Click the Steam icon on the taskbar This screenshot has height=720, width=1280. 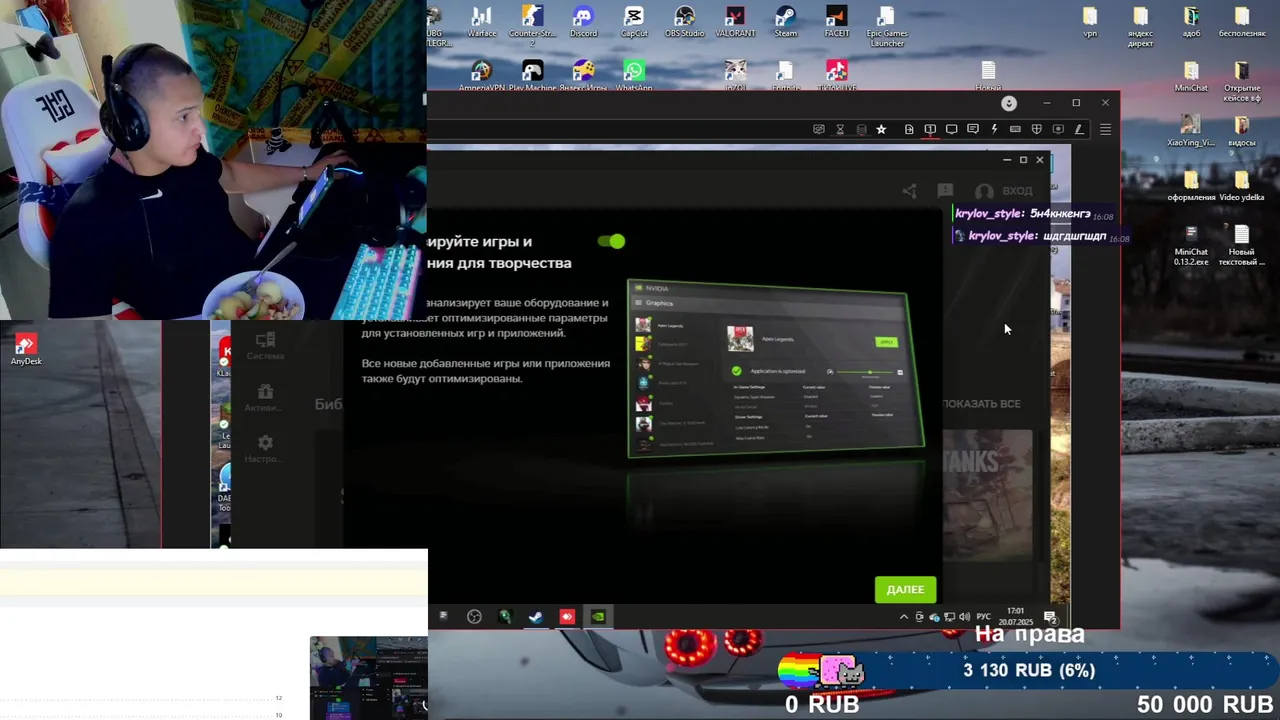[536, 617]
